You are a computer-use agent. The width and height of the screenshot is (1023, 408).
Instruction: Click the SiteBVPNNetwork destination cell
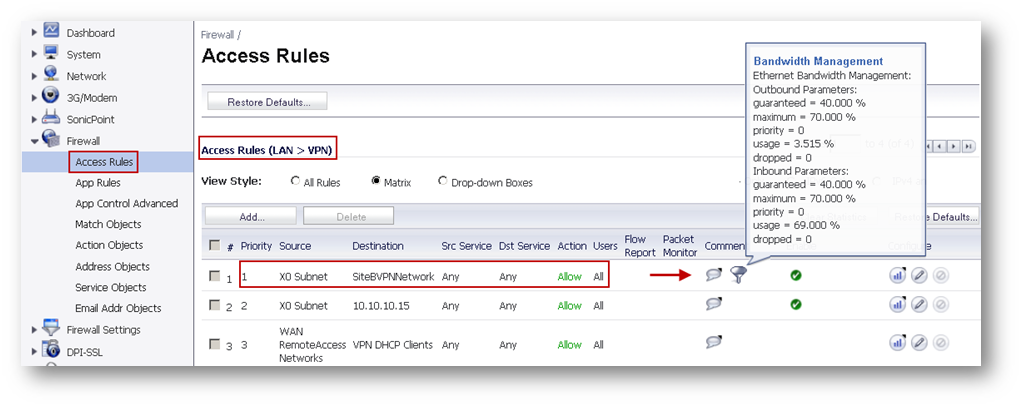click(x=393, y=276)
